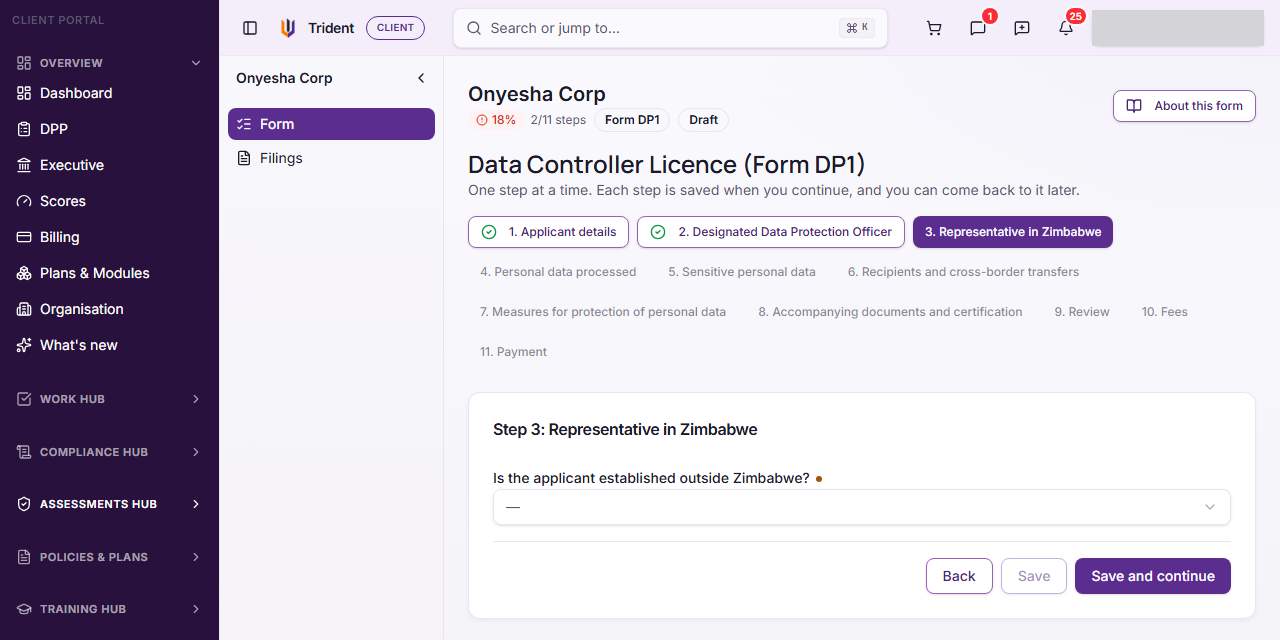1280x640 pixels.
Task: Click the Assessments Hub shield icon
Action: point(24,504)
